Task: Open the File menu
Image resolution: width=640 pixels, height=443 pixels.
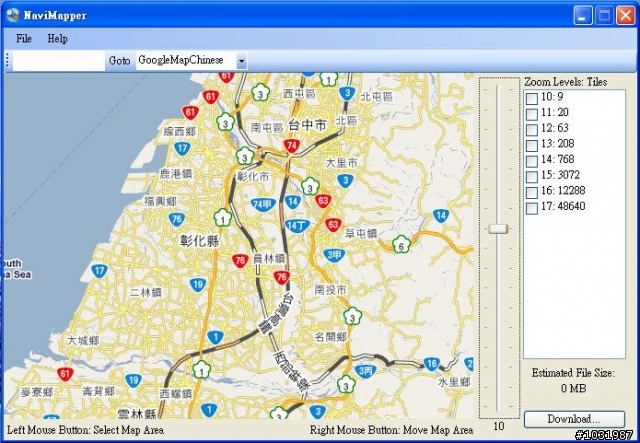Action: point(24,39)
